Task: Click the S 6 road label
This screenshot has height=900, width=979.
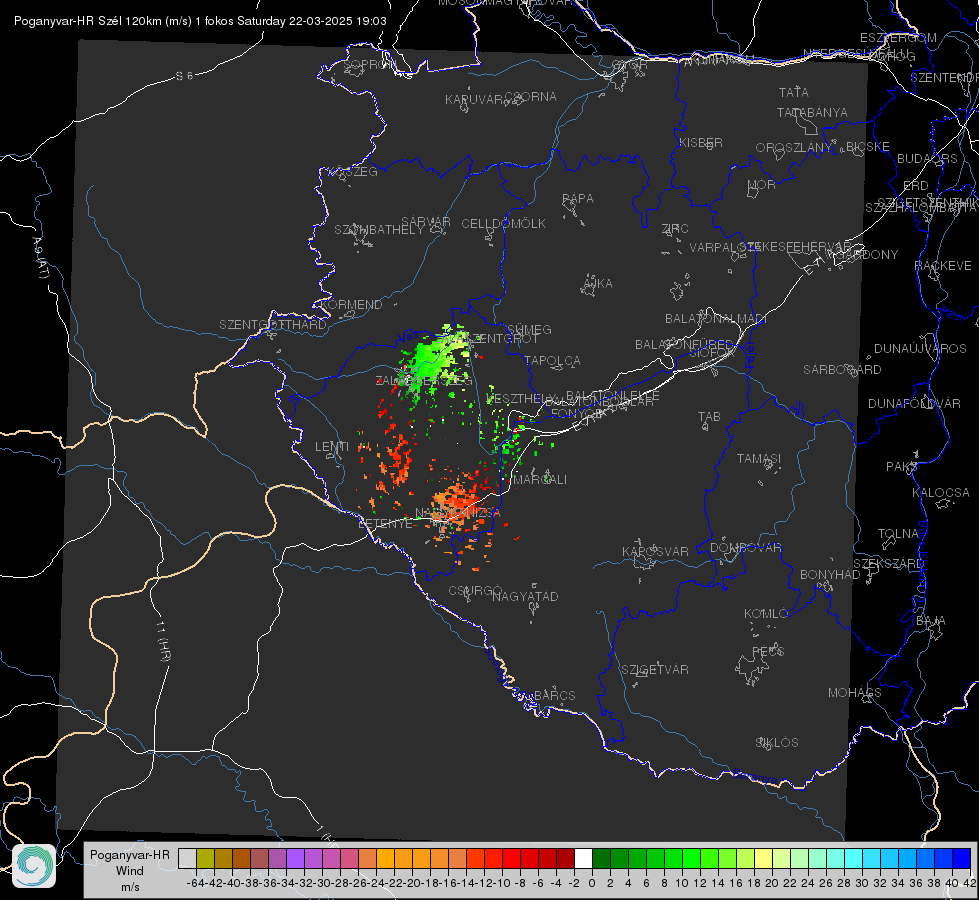Action: tap(184, 76)
